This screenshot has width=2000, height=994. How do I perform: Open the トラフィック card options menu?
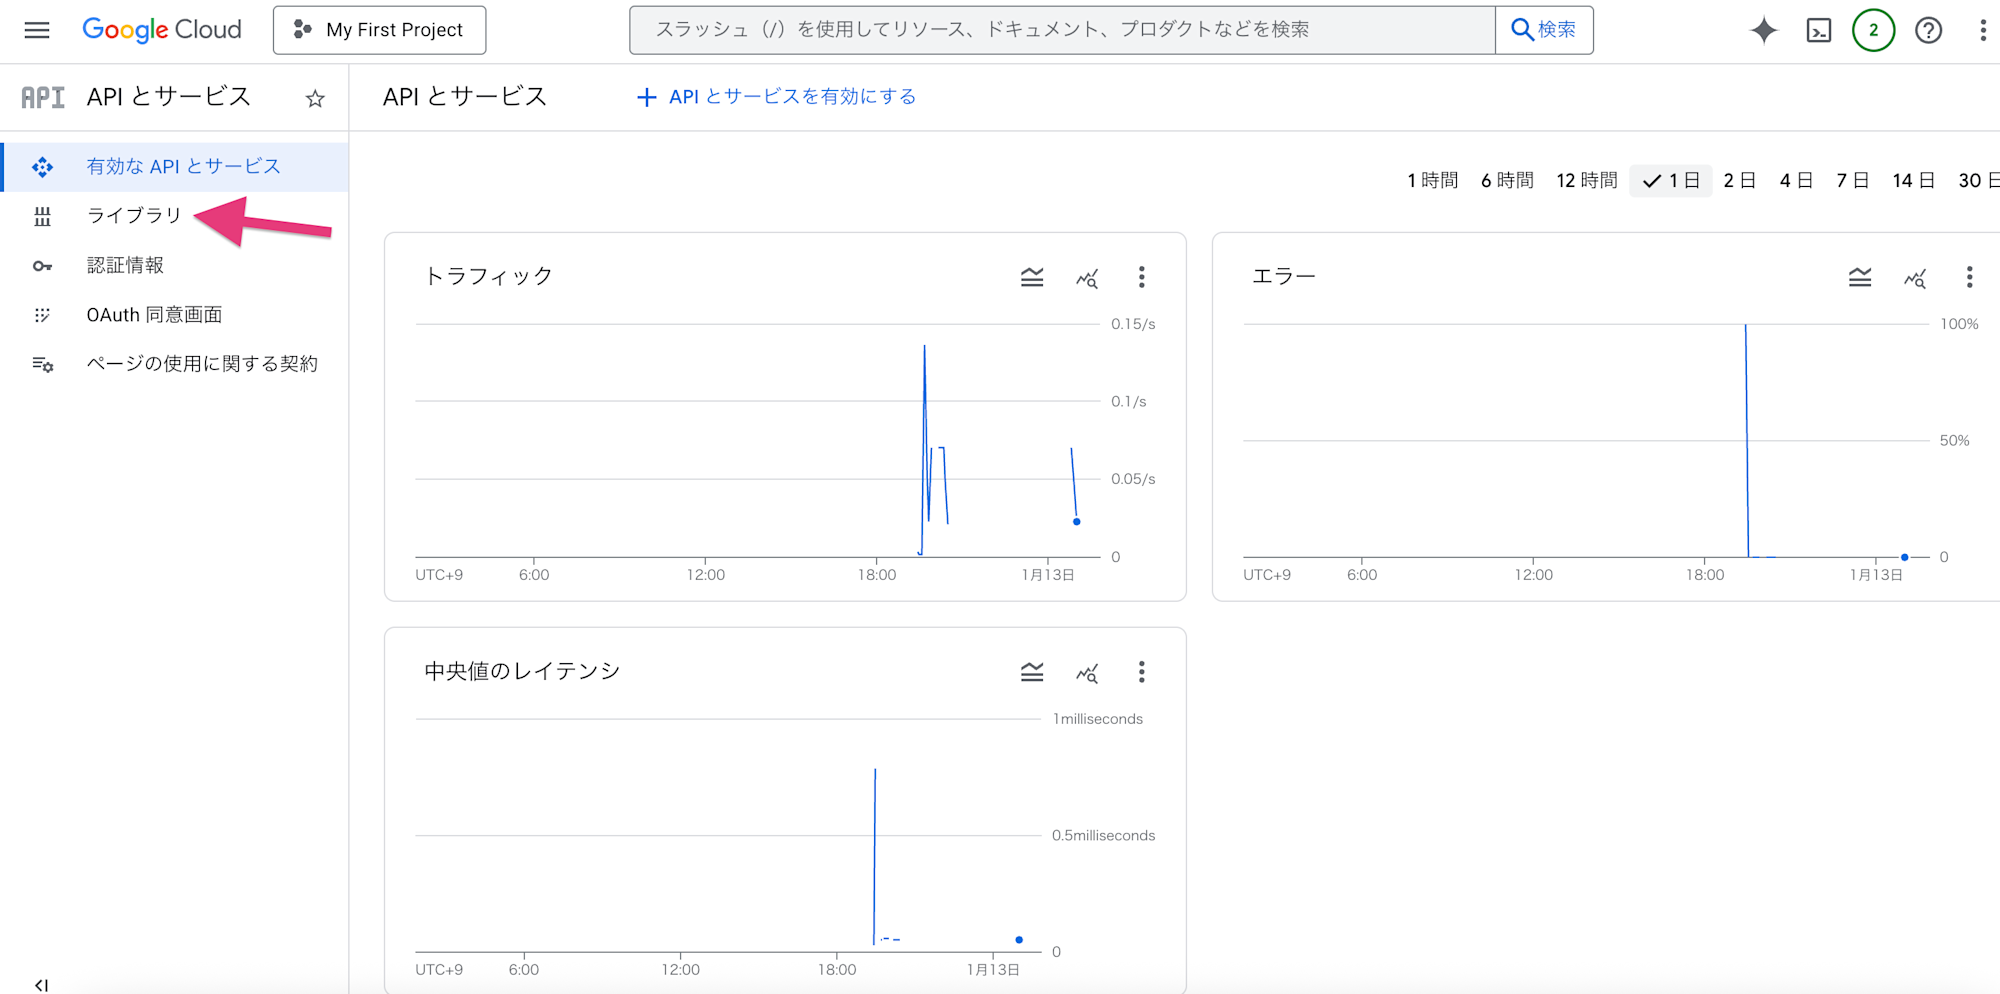point(1141,277)
